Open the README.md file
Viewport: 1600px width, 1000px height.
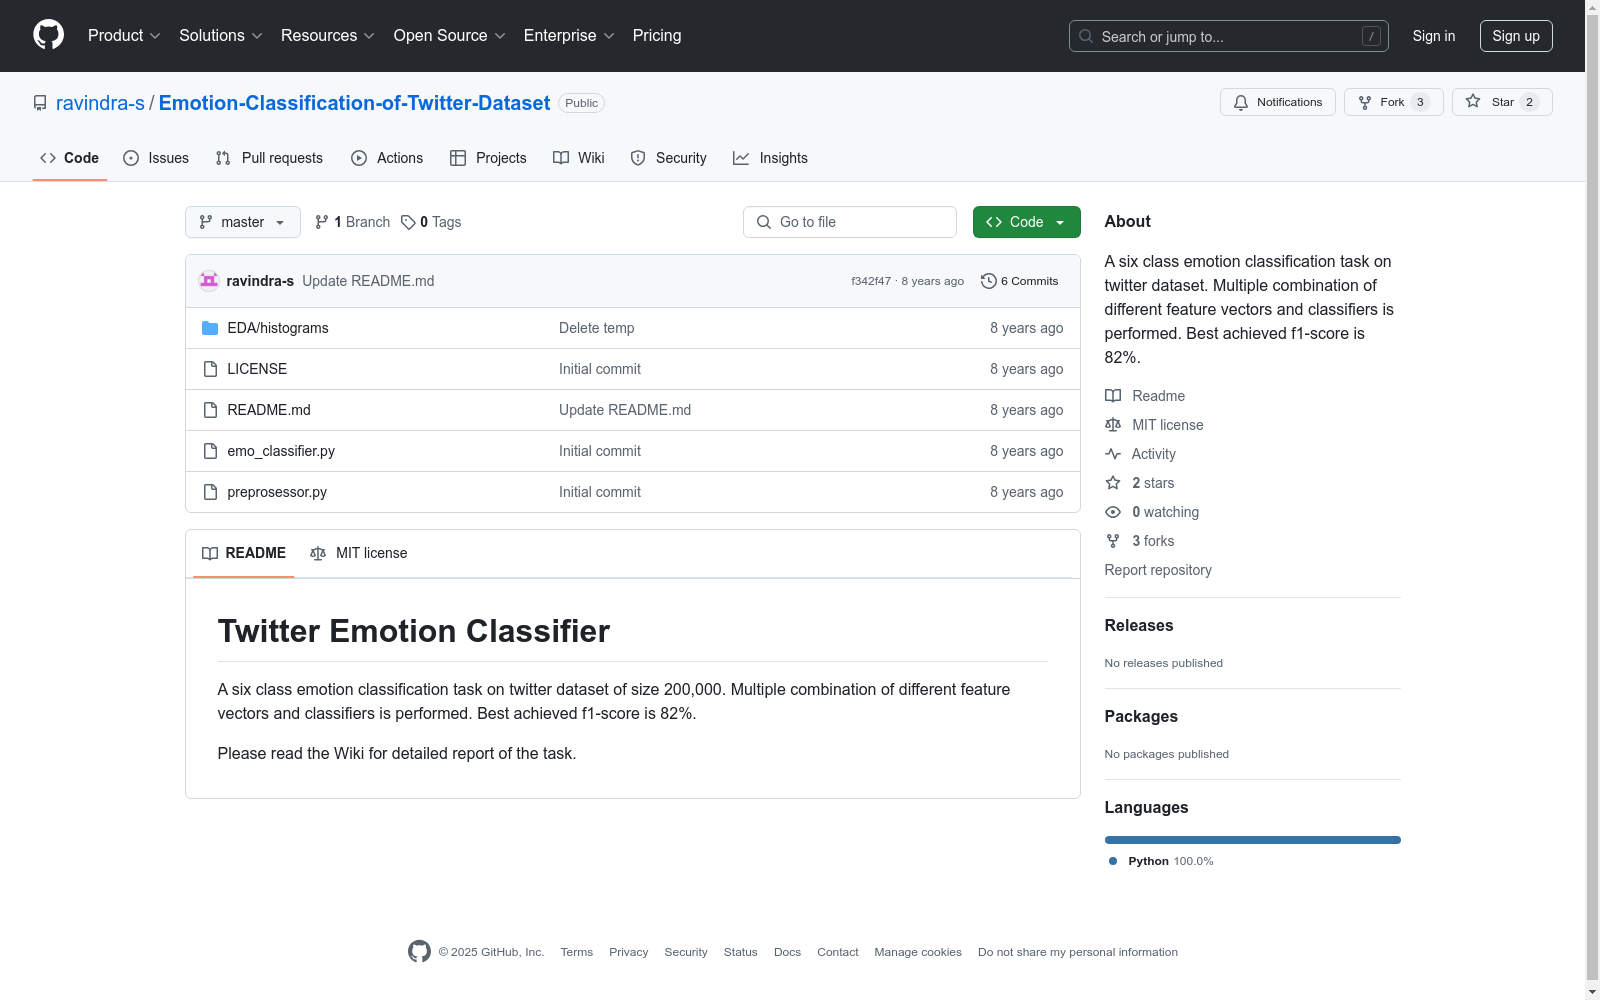click(269, 410)
